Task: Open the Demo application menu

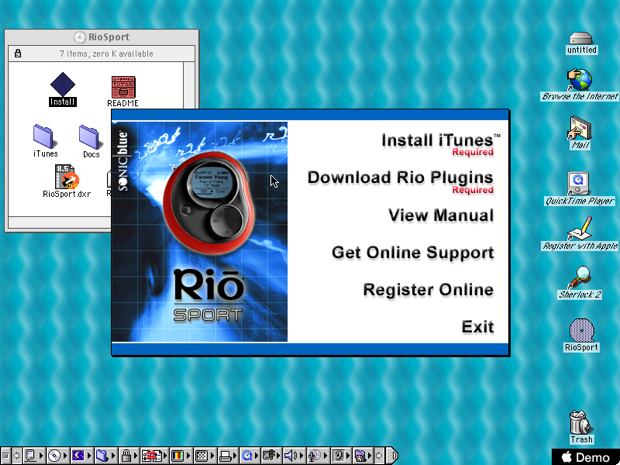Action: pos(586,457)
